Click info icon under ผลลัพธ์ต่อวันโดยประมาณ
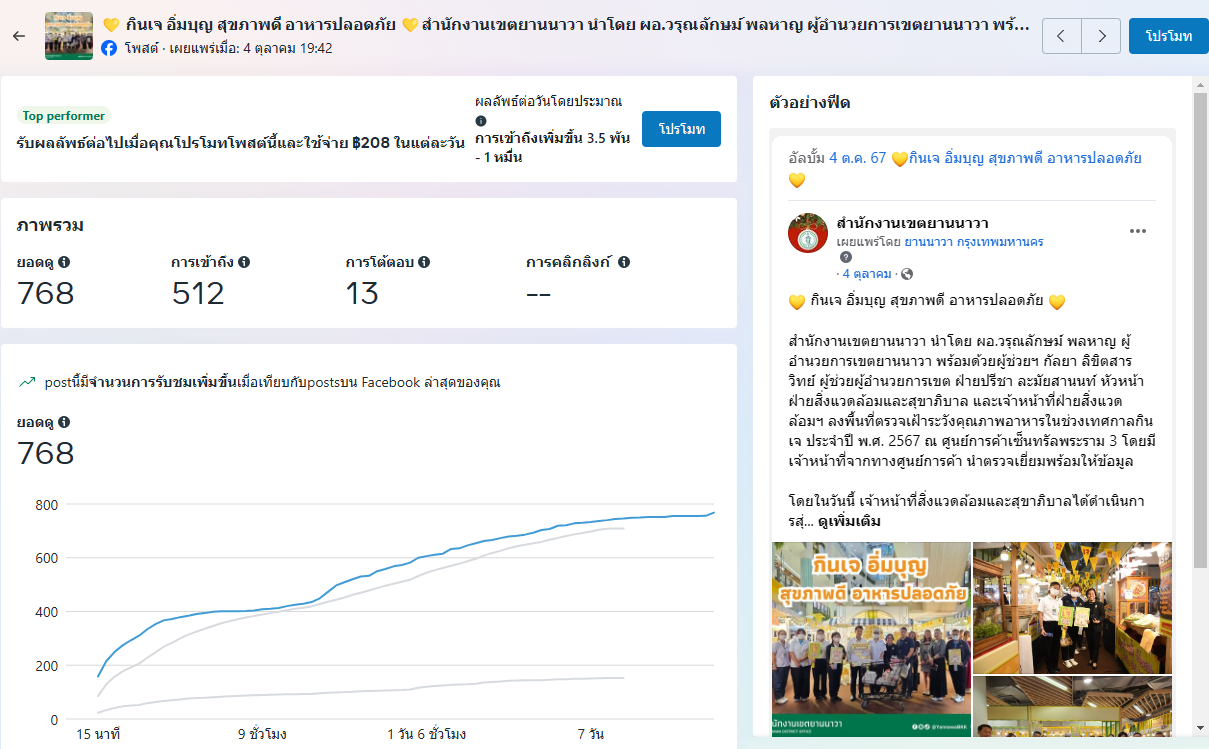 (x=481, y=120)
